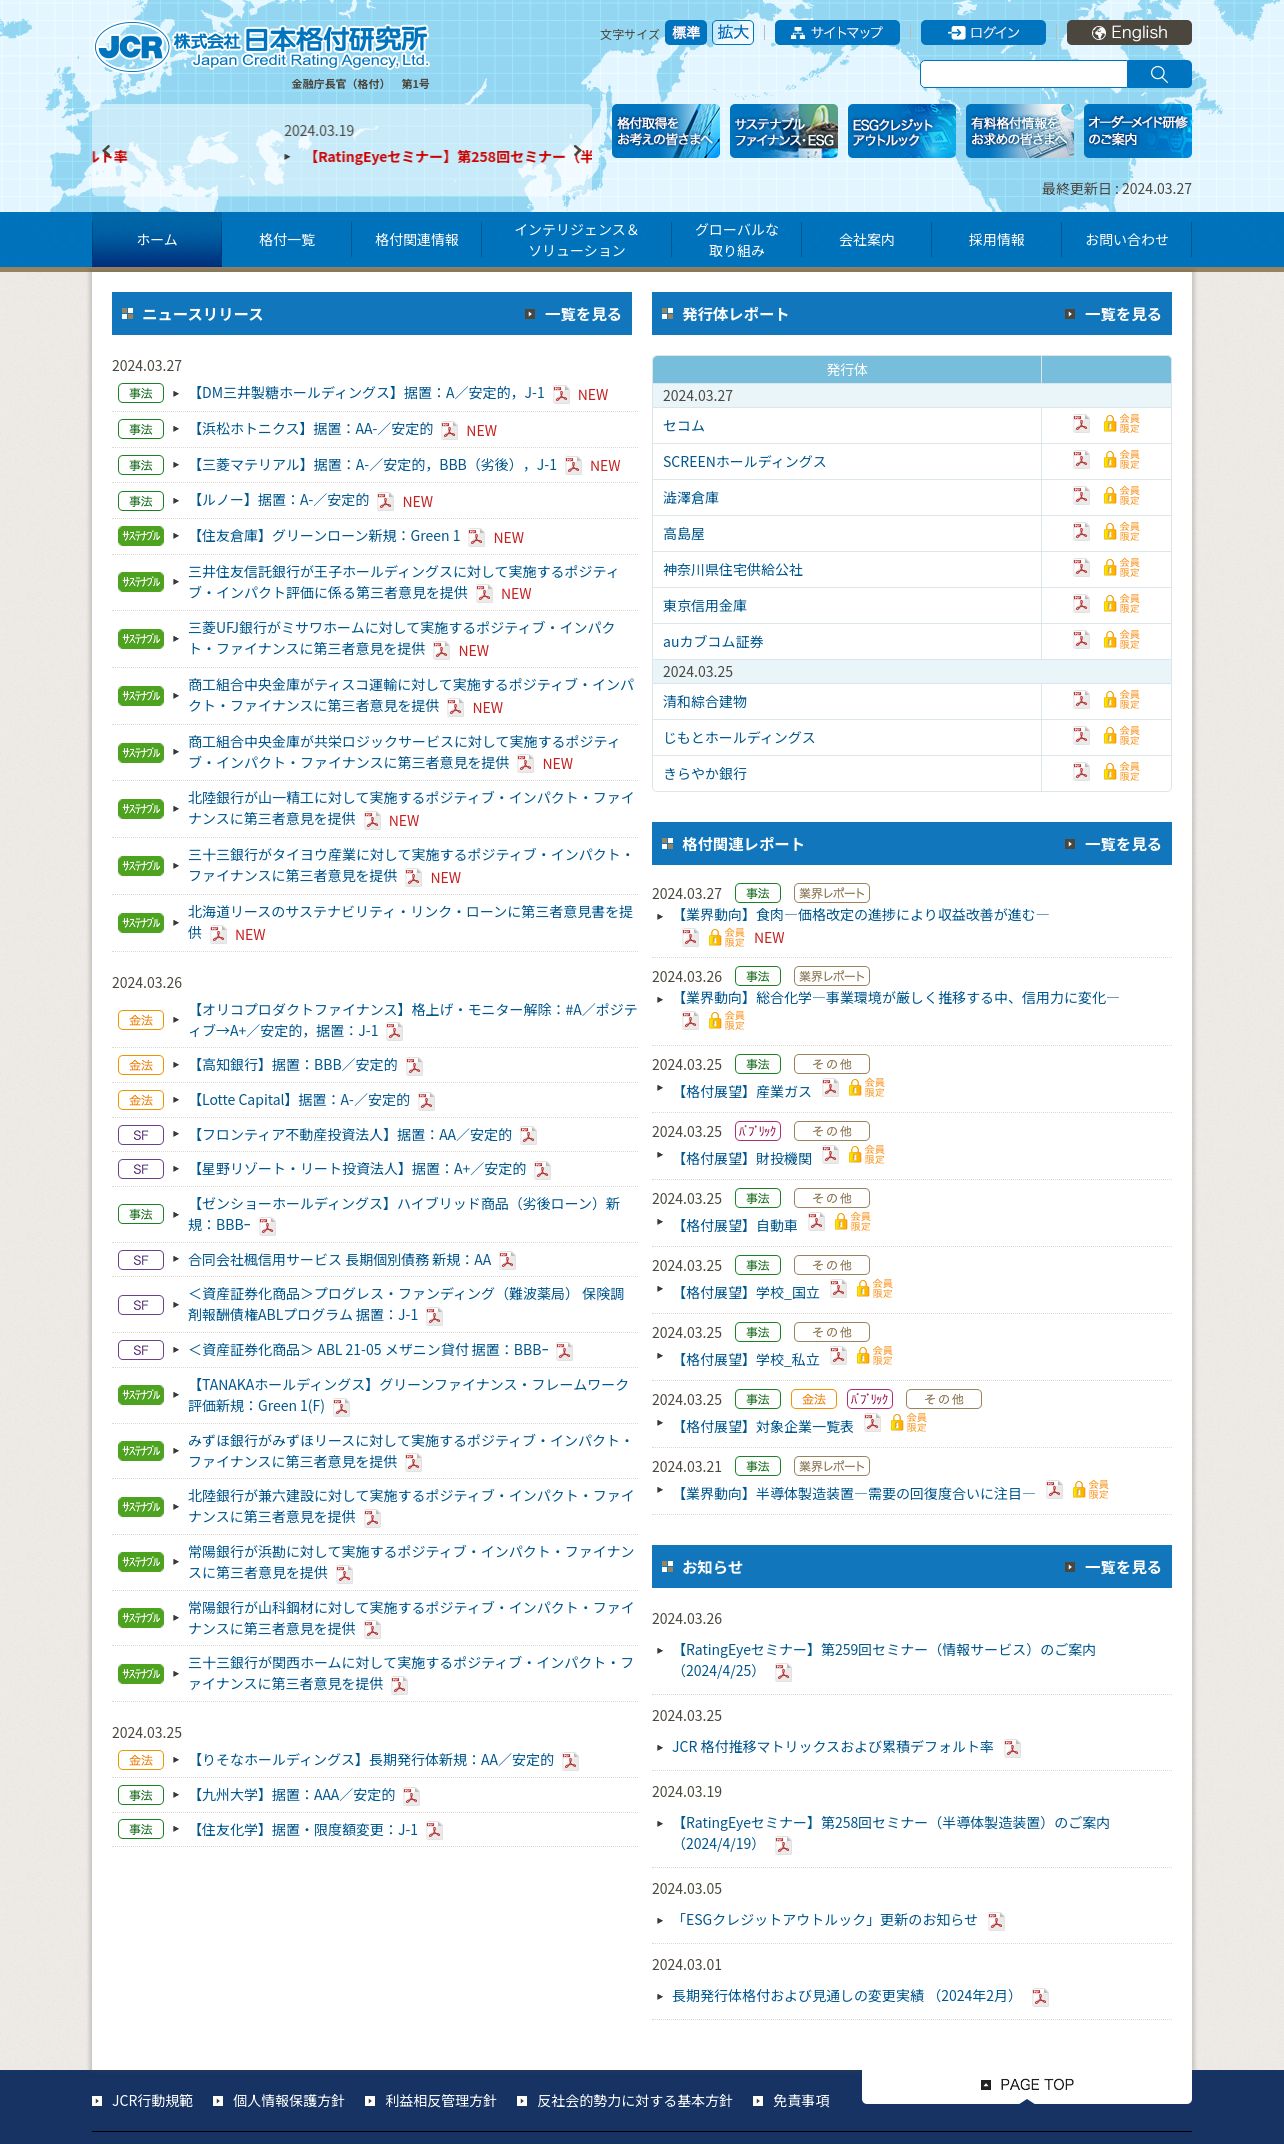Open インテリジェンス＆ソリューション menu
Image resolution: width=1284 pixels, height=2144 pixels.
577,240
